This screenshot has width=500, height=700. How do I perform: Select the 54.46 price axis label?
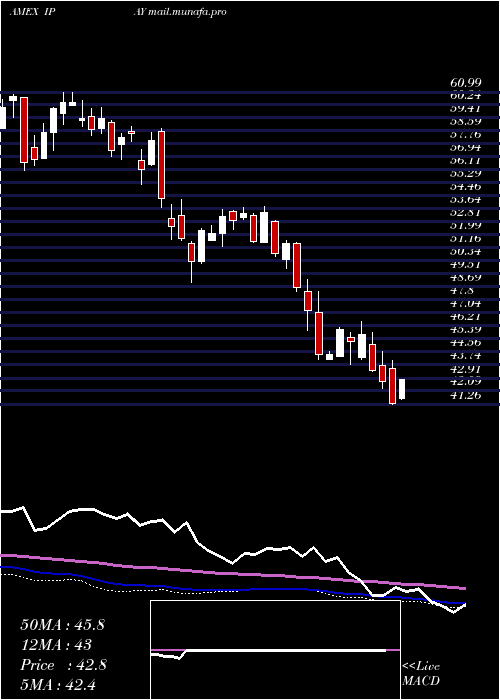click(465, 187)
